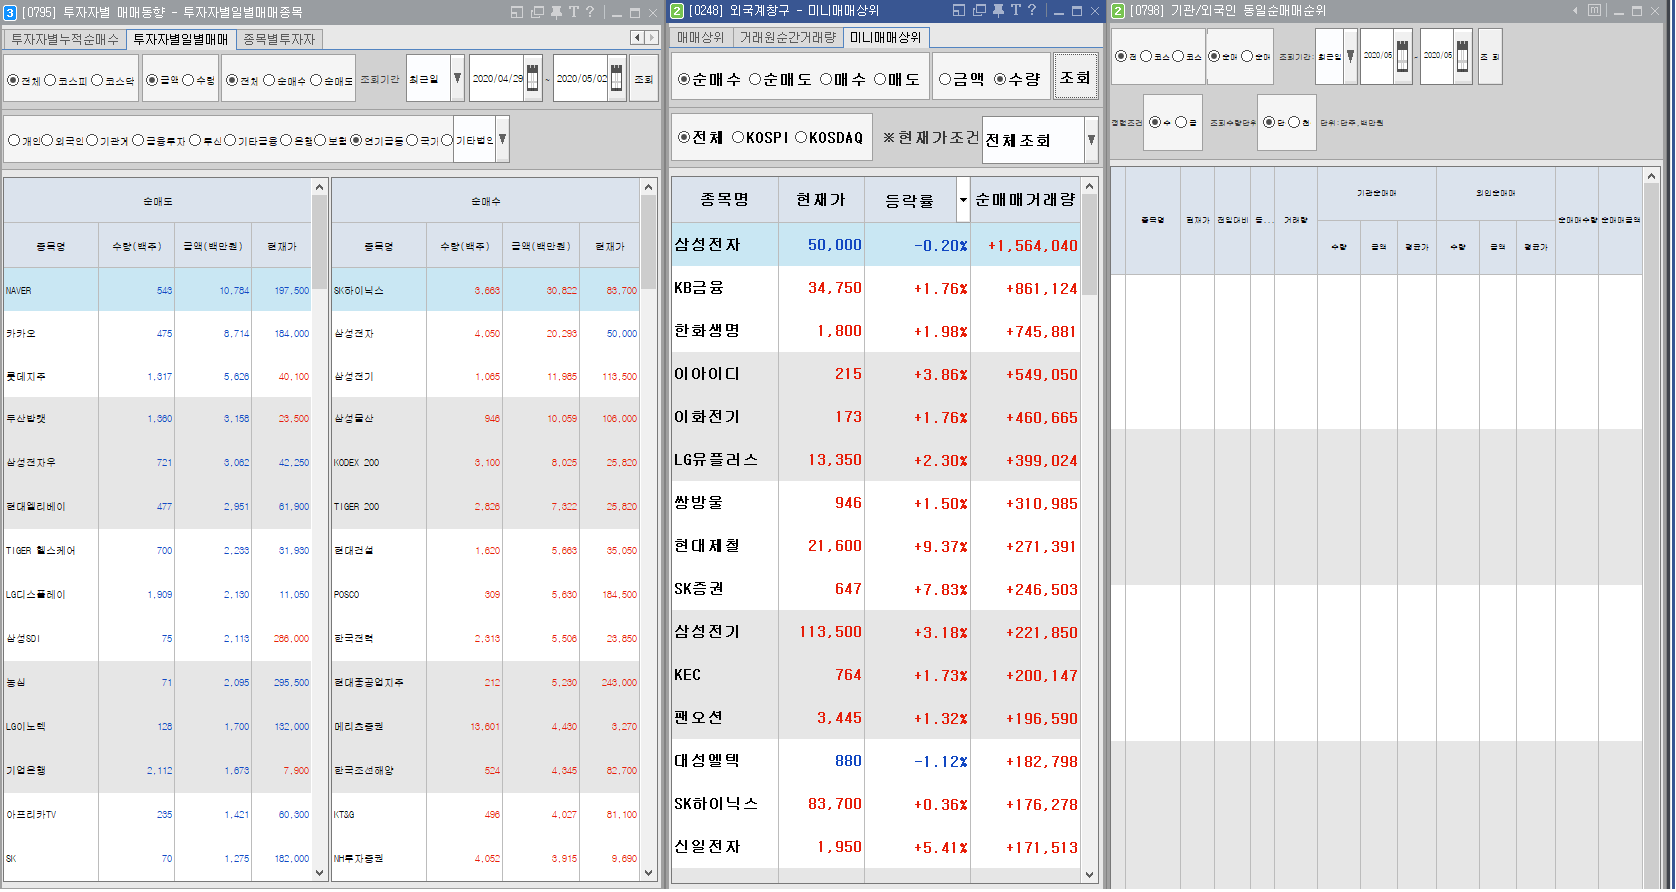Click scrollbar thumb of the 순매수 table

tap(648, 242)
